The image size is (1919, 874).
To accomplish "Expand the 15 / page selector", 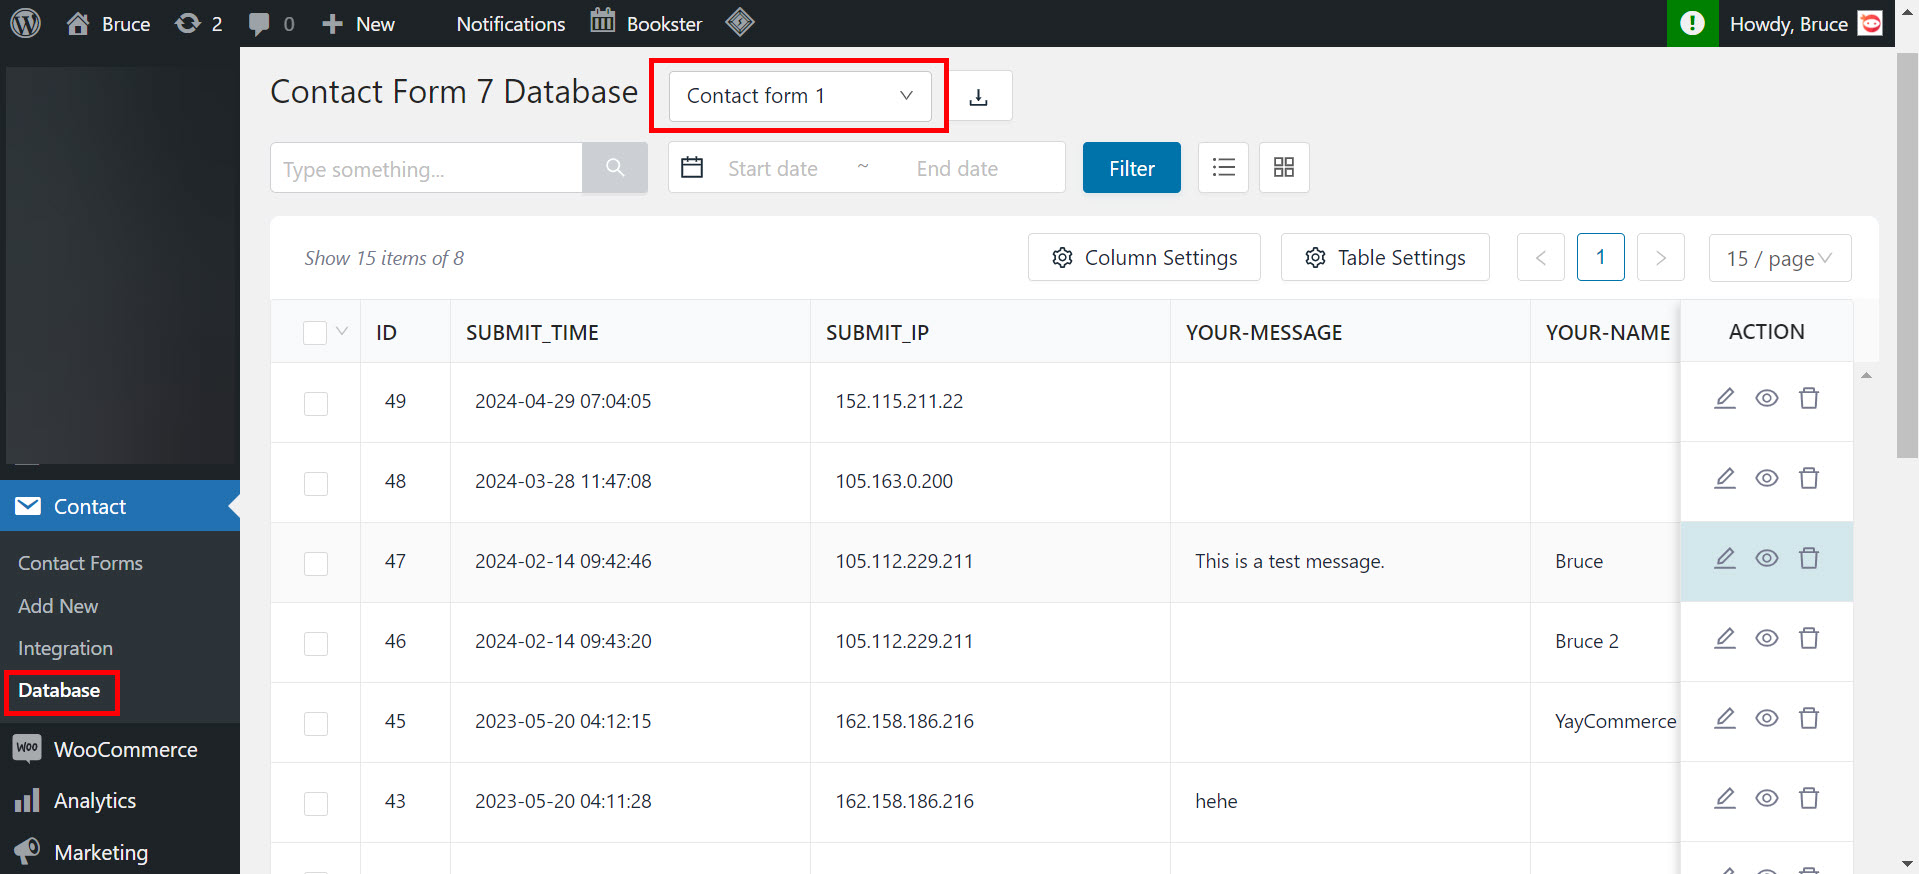I will pos(1779,259).
